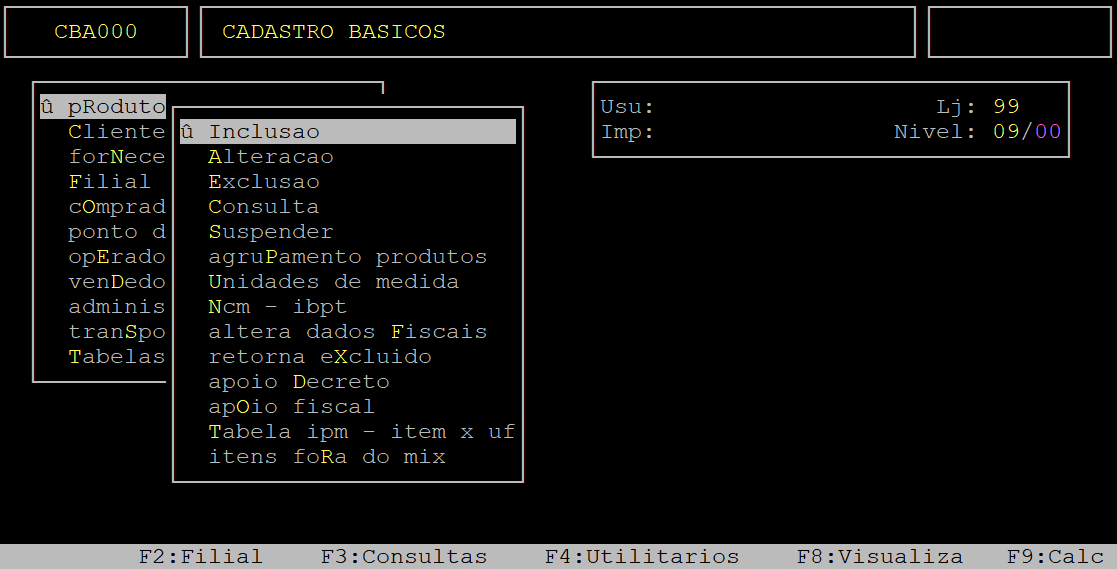Choose altera dados Fiscais
This screenshot has width=1117, height=569.
pyautogui.click(x=348, y=332)
